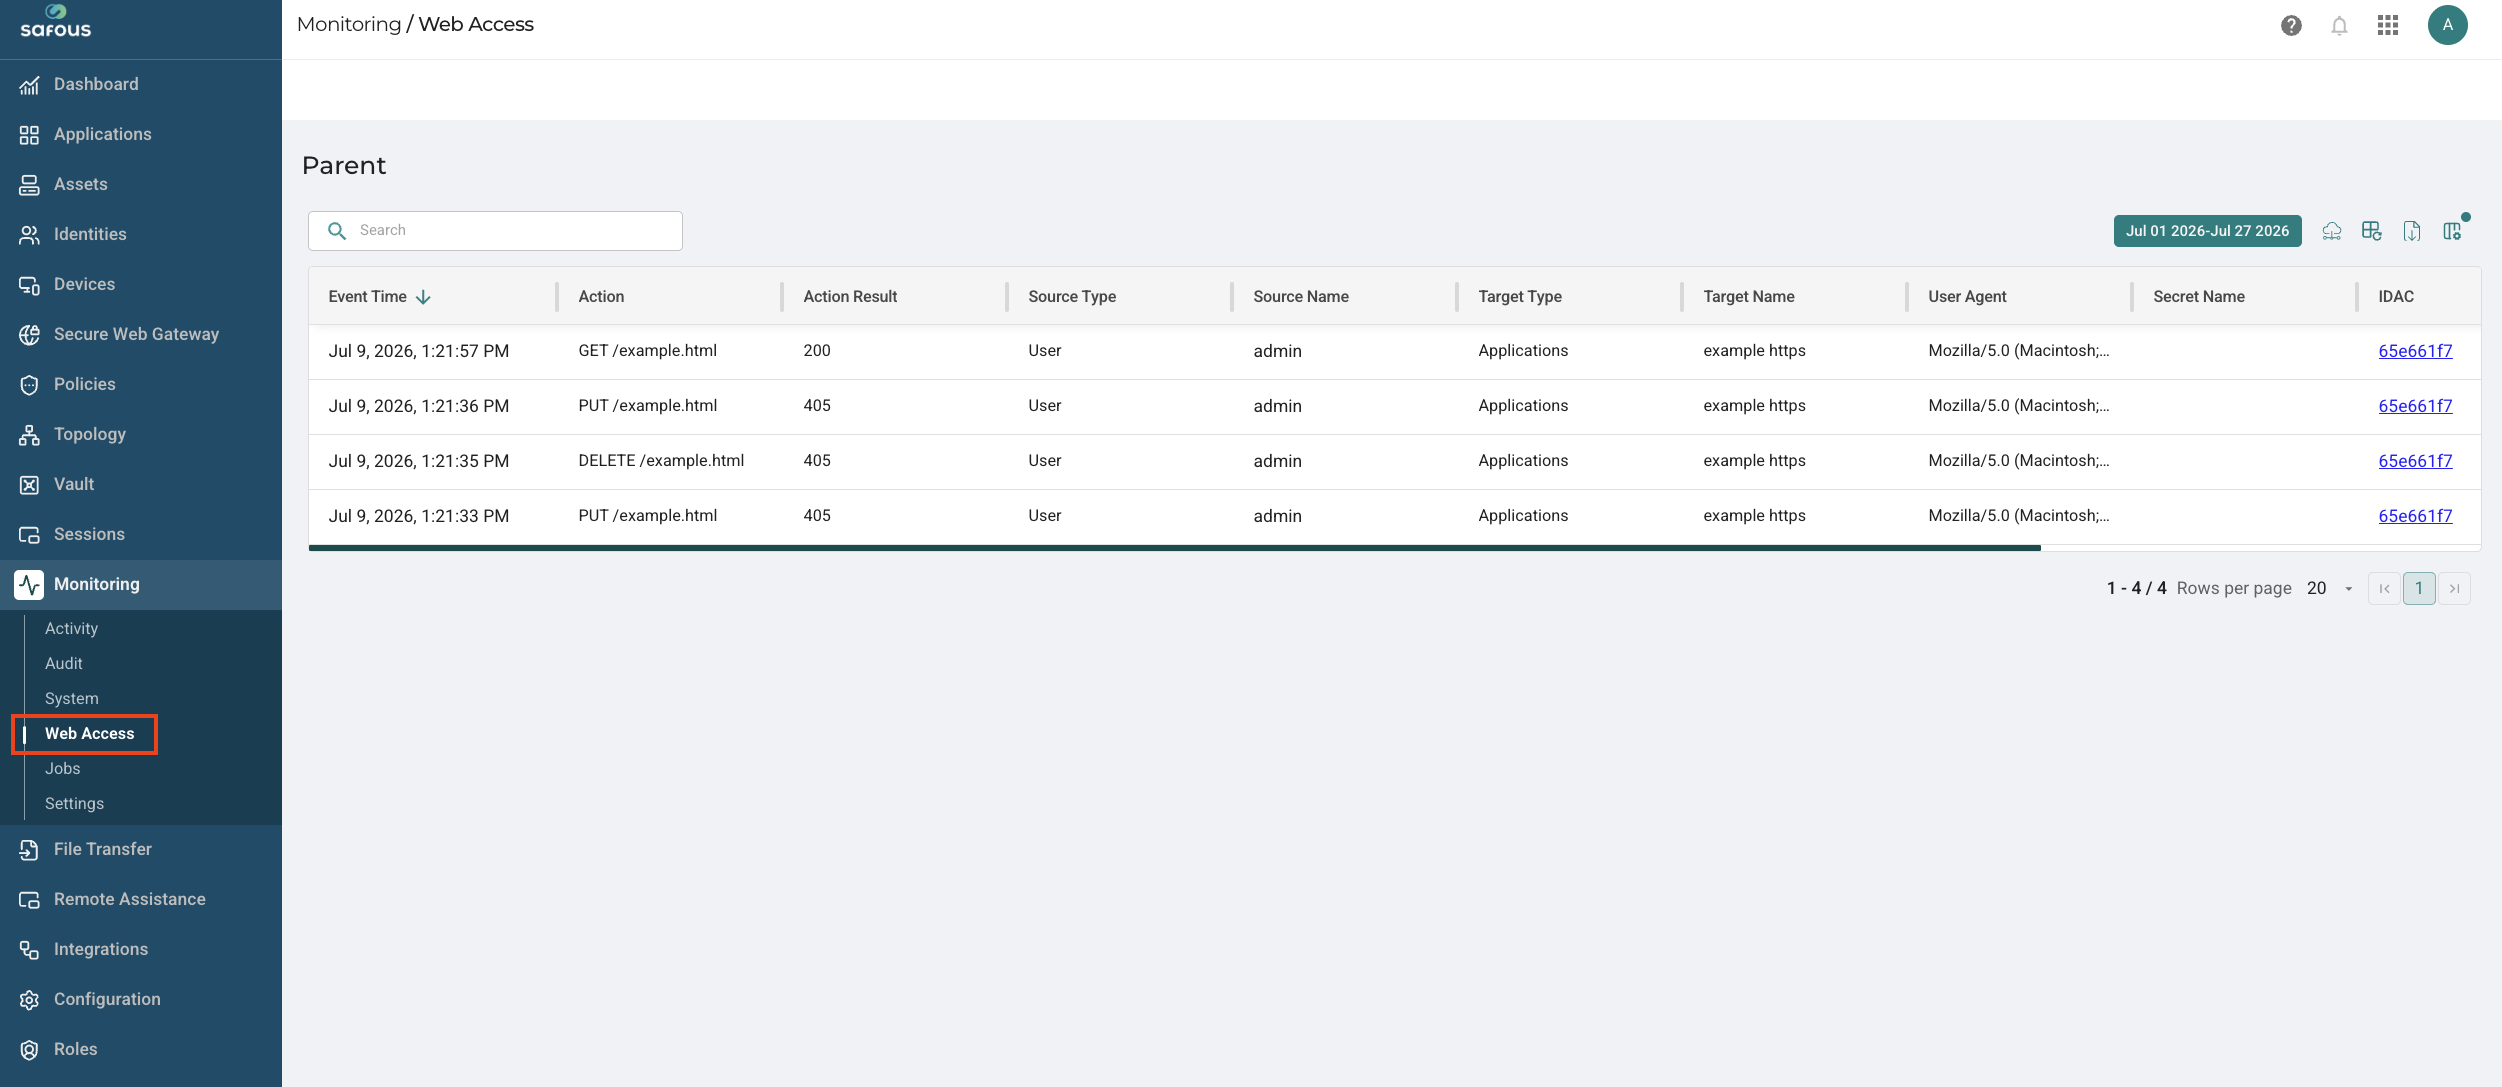Open help with the question mark icon
This screenshot has width=2502, height=1087.
pyautogui.click(x=2291, y=26)
